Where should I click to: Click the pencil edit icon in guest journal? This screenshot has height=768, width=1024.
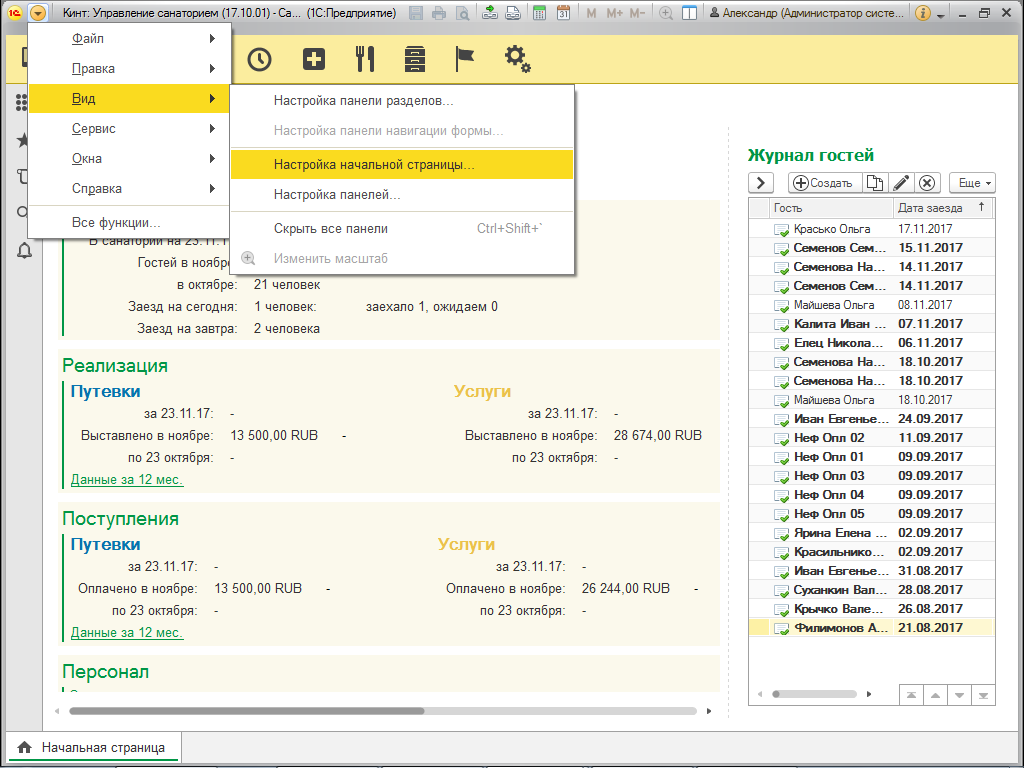(x=901, y=183)
